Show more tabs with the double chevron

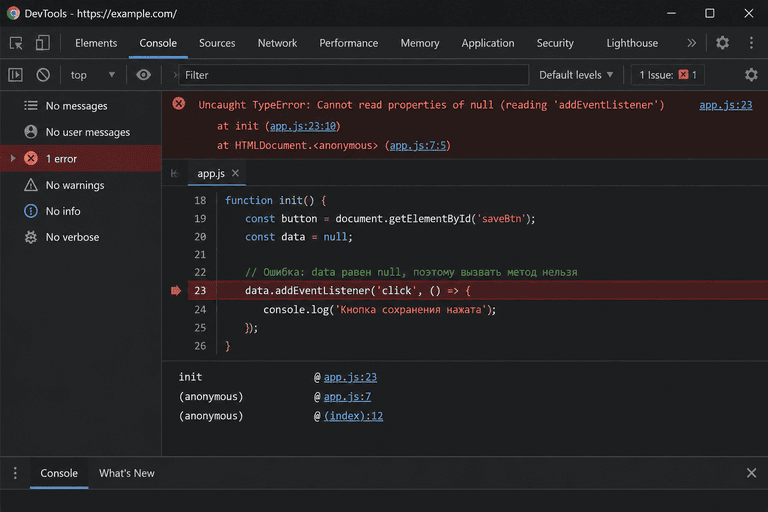(691, 43)
